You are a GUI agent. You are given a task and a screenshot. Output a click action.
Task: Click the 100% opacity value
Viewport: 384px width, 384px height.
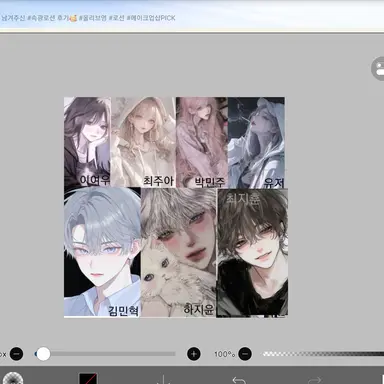(225, 354)
